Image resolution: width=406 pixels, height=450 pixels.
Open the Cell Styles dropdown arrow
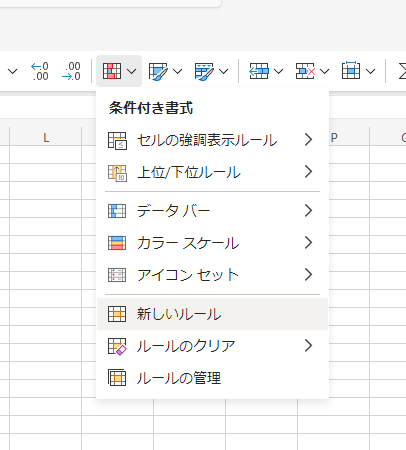coord(224,71)
